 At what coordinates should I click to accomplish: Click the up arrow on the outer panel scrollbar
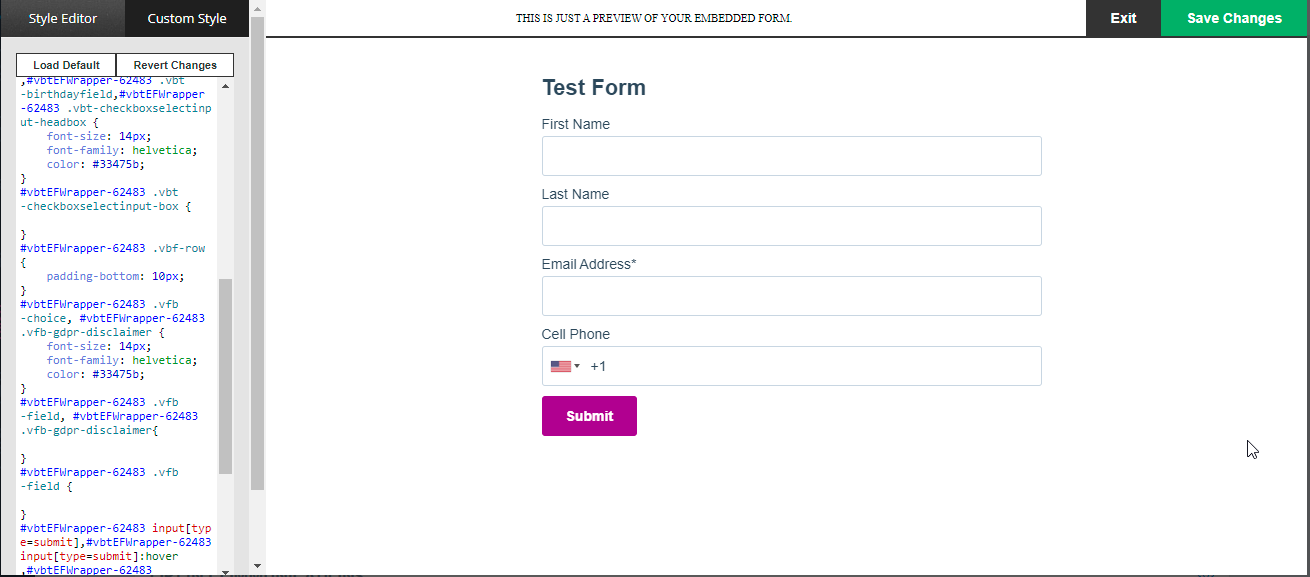tap(258, 8)
